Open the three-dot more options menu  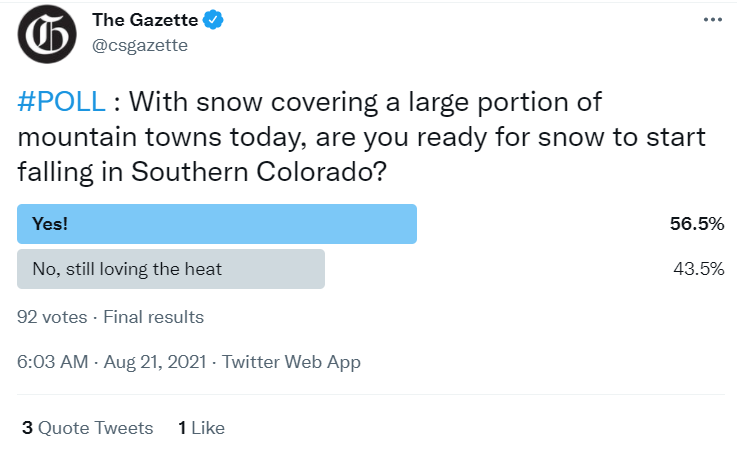712,20
